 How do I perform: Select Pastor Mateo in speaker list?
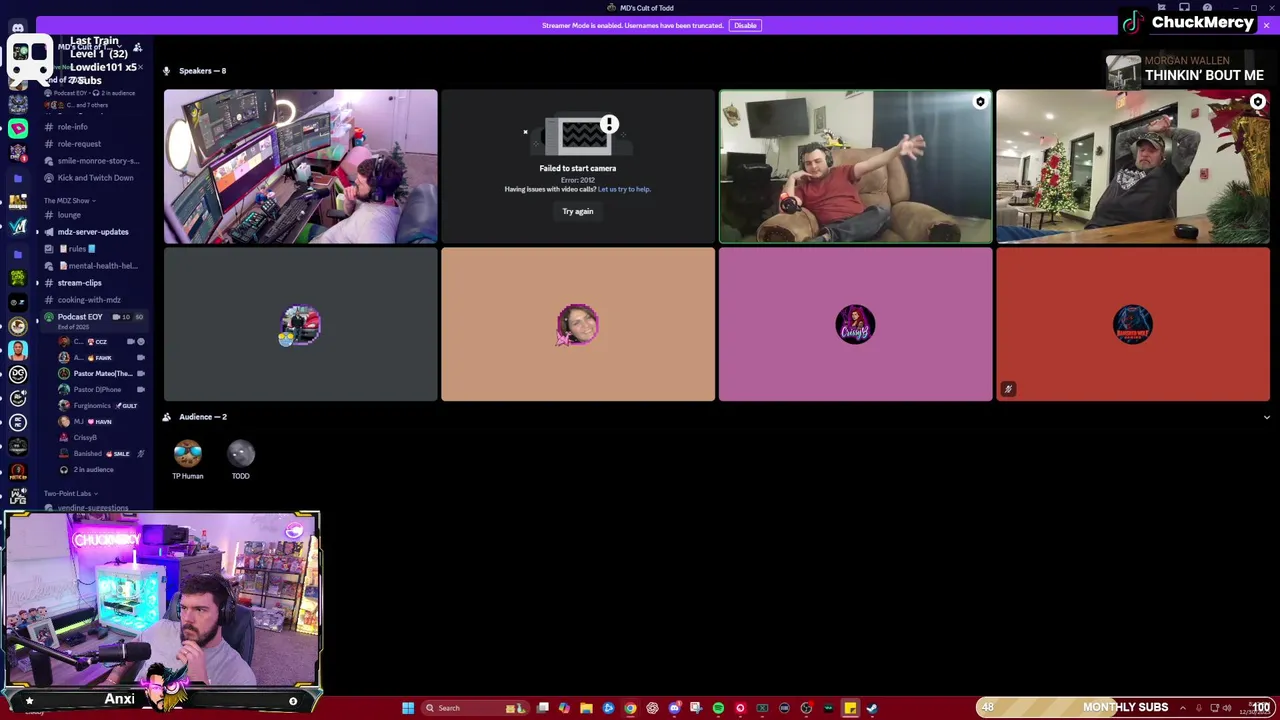[101, 373]
